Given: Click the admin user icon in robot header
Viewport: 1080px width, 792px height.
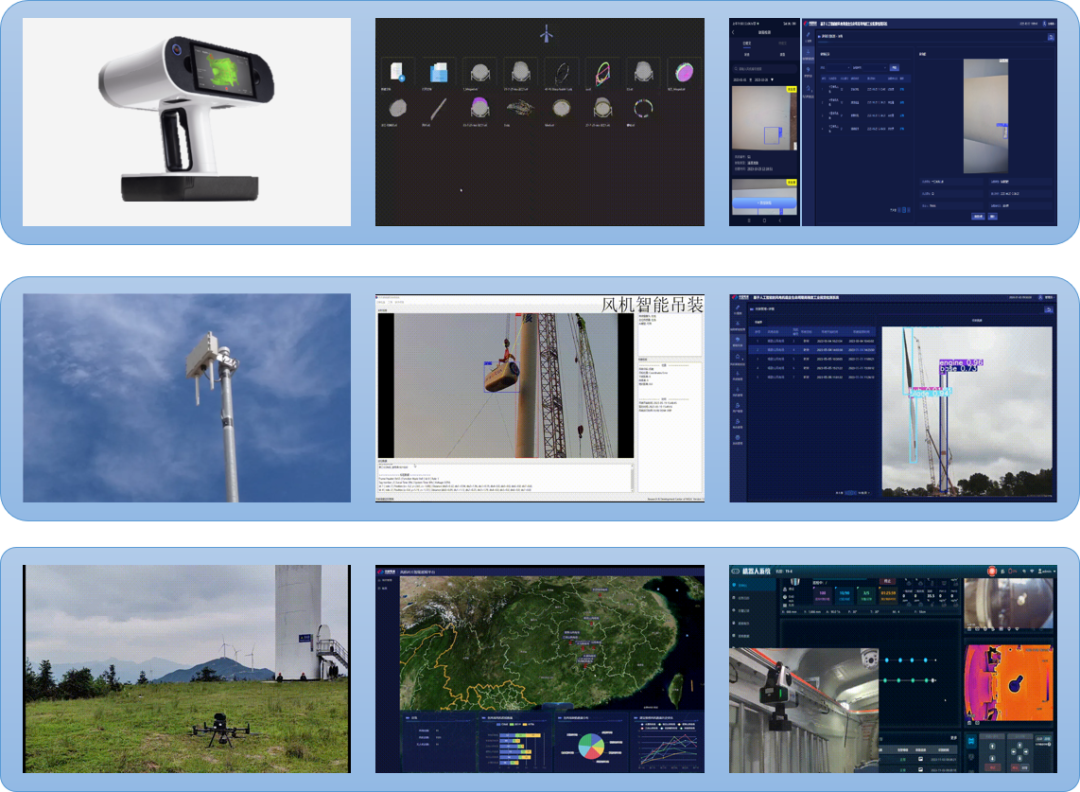Looking at the screenshot, I should pyautogui.click(x=1045, y=570).
